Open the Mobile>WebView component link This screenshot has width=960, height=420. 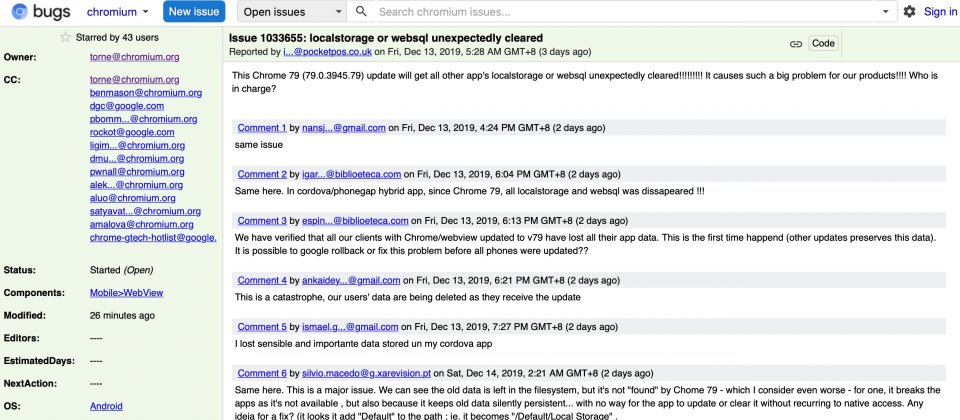click(127, 293)
